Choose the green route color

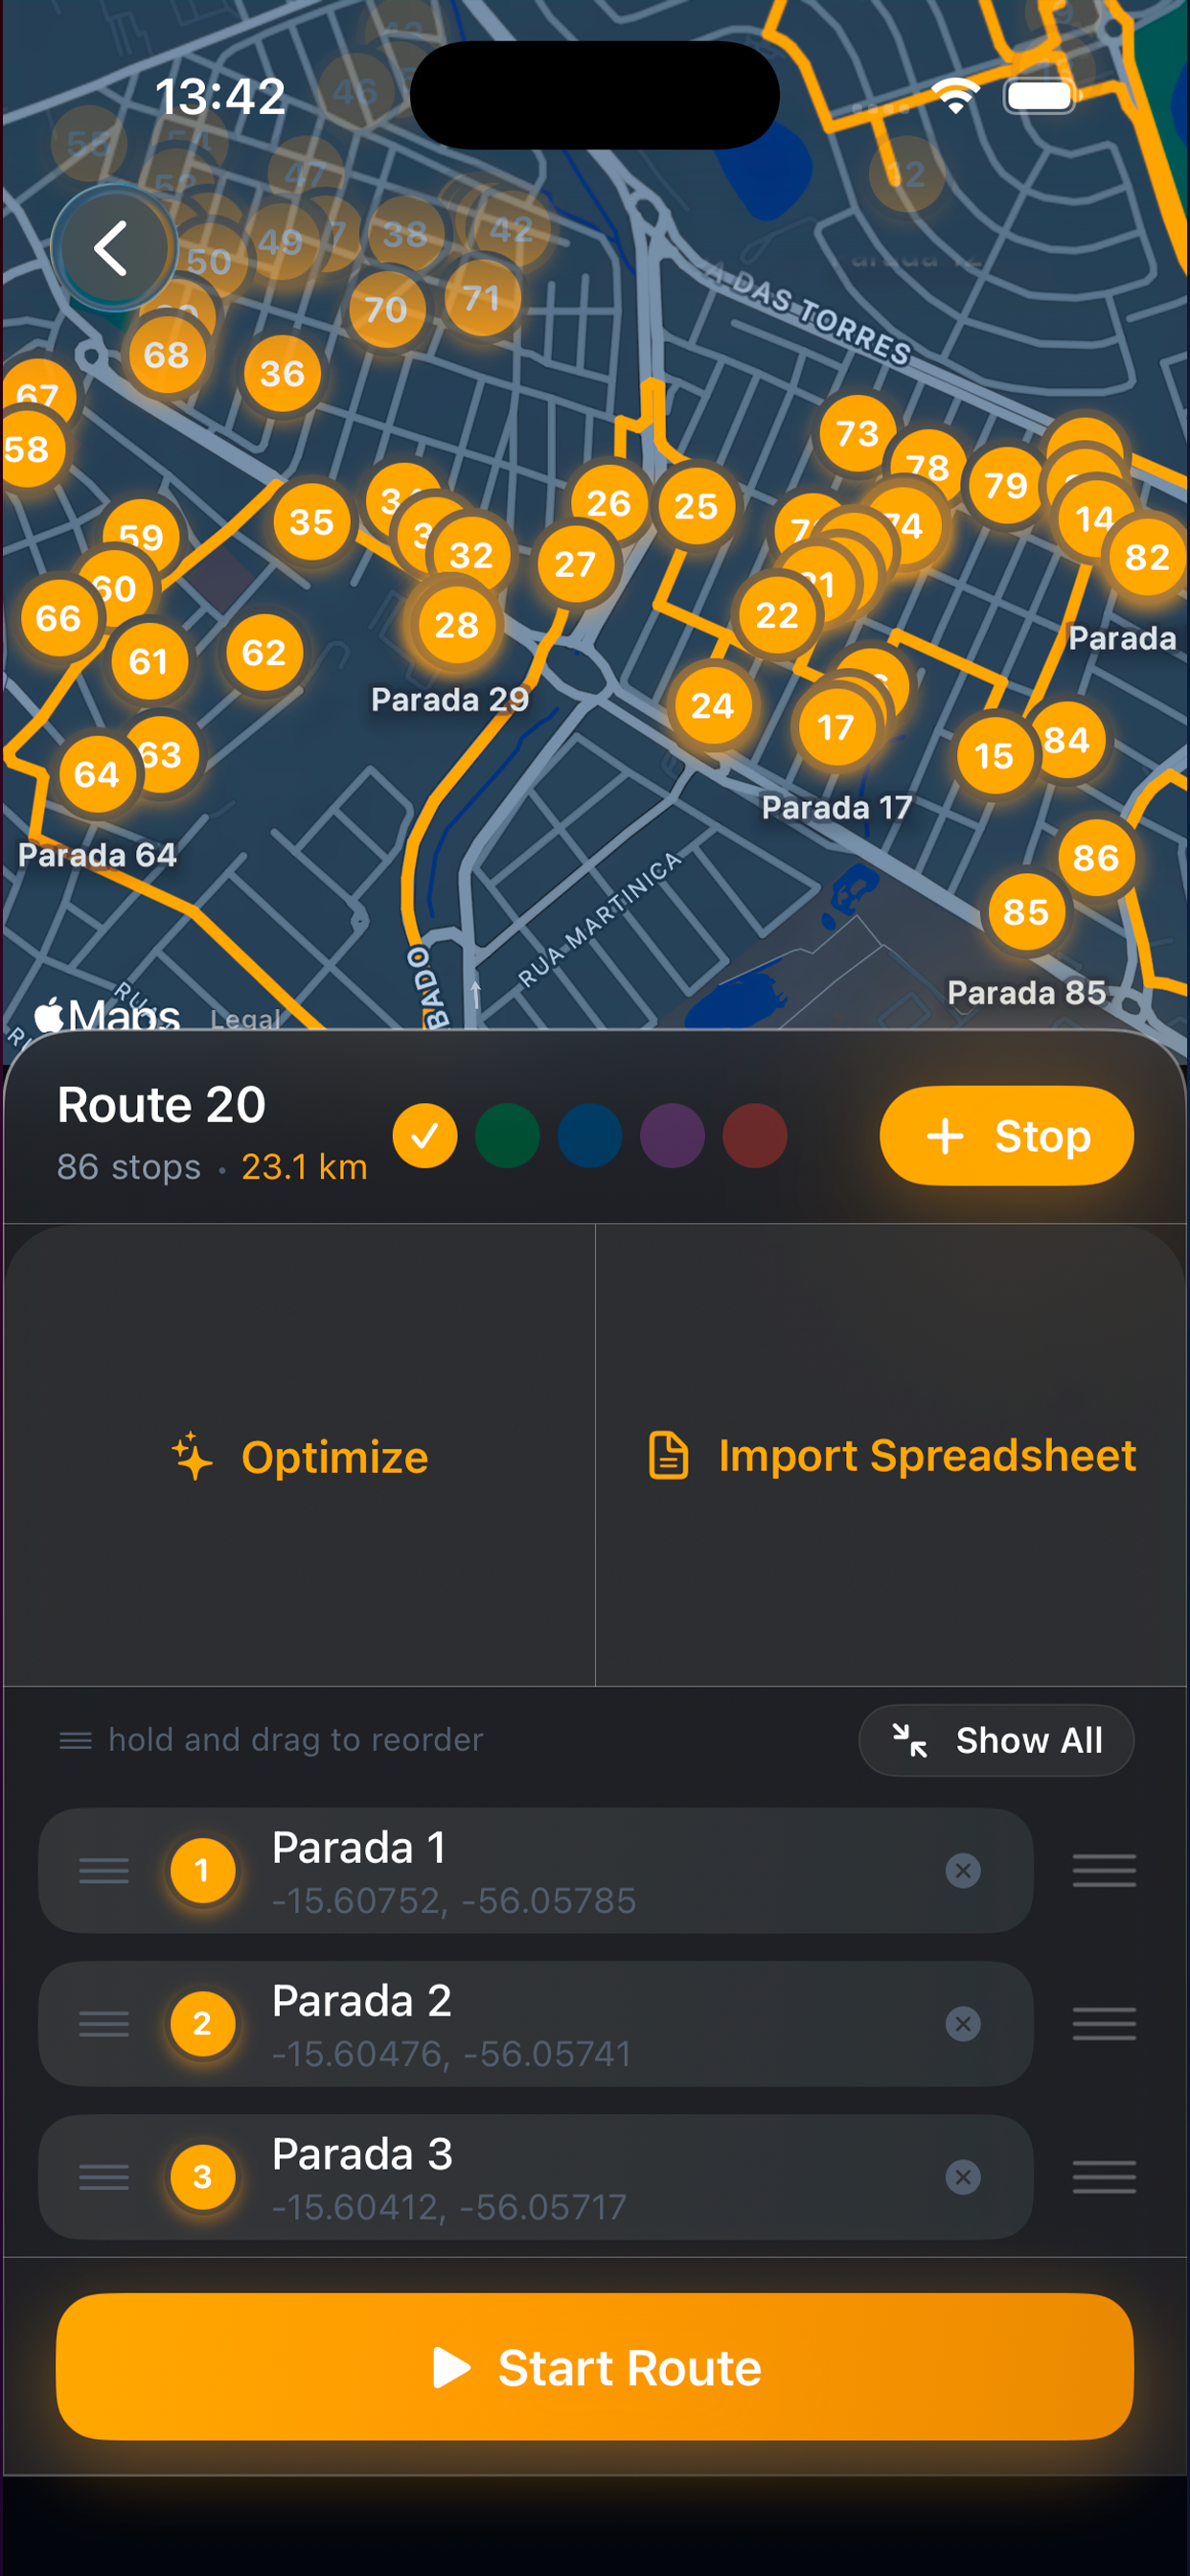[x=508, y=1136]
